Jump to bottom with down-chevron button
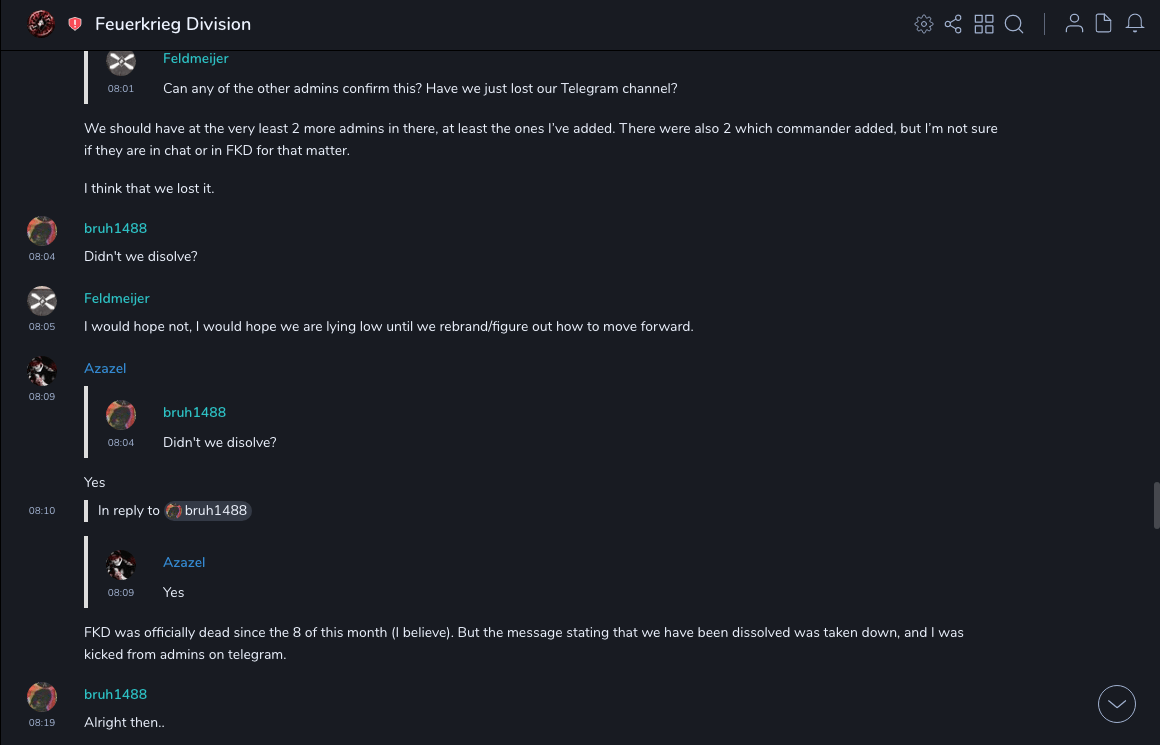Screen dimensions: 1160x745 (x=1117, y=704)
